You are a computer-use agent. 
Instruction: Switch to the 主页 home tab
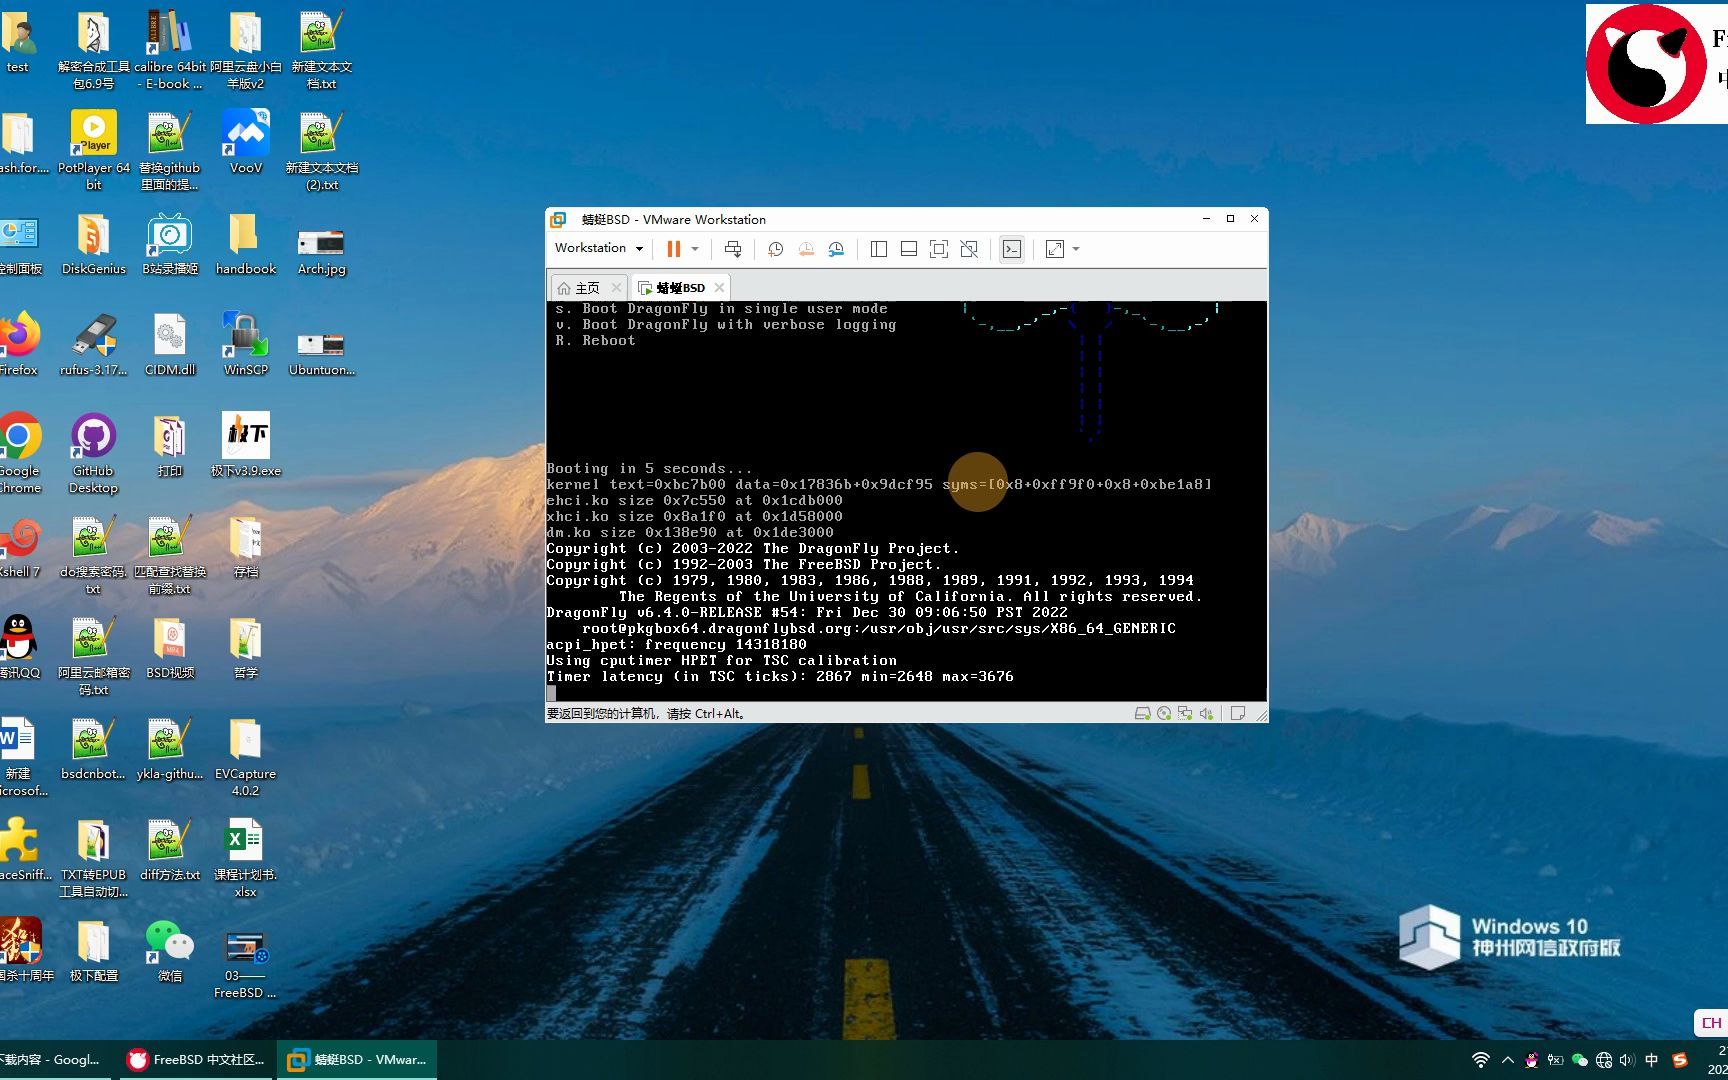580,287
